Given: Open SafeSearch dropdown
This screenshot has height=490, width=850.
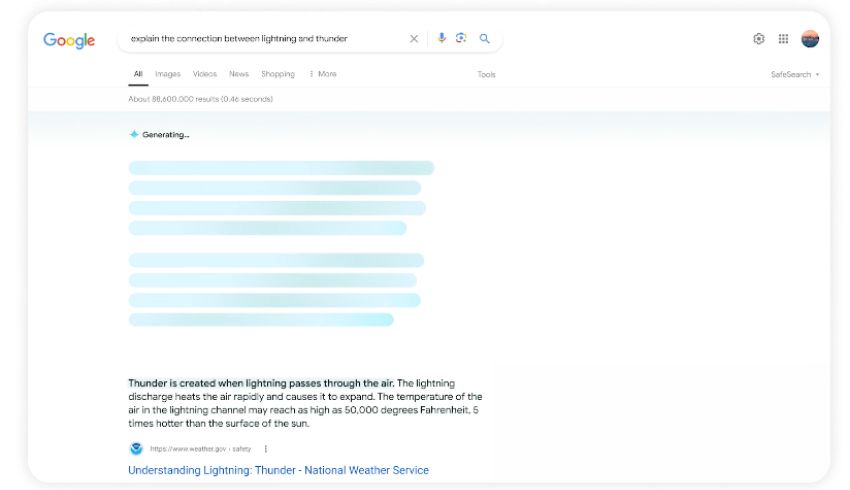Looking at the screenshot, I should tap(795, 75).
